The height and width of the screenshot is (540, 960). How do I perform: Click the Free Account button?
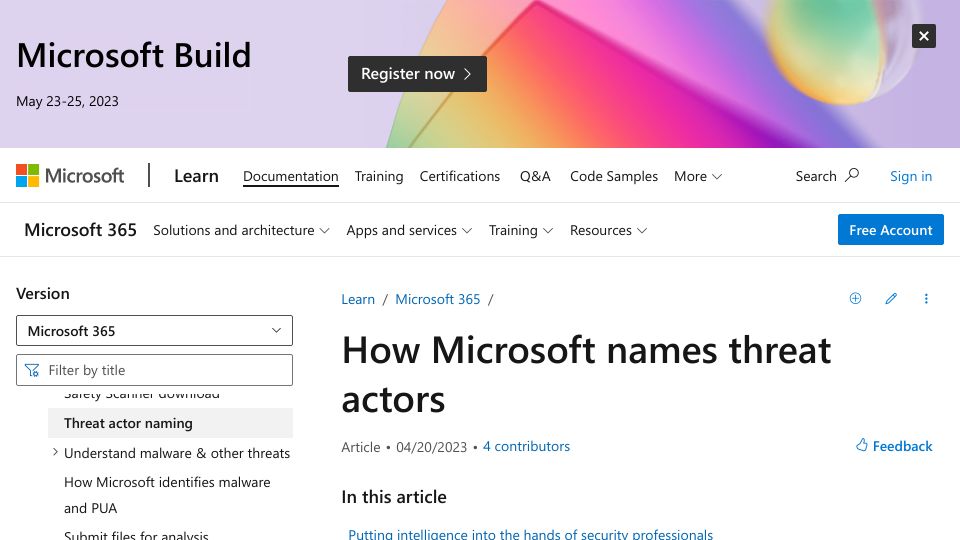tap(891, 230)
